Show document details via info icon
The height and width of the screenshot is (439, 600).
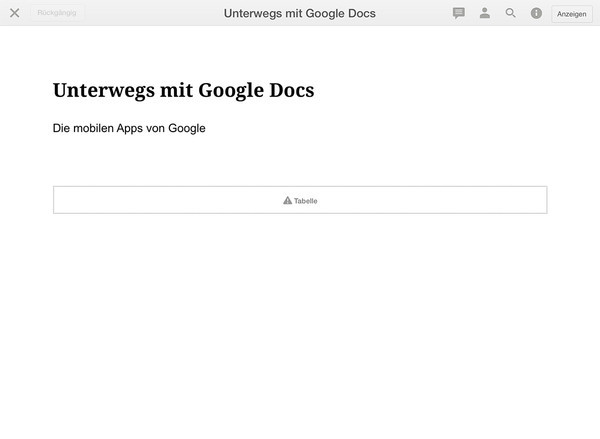coord(536,13)
